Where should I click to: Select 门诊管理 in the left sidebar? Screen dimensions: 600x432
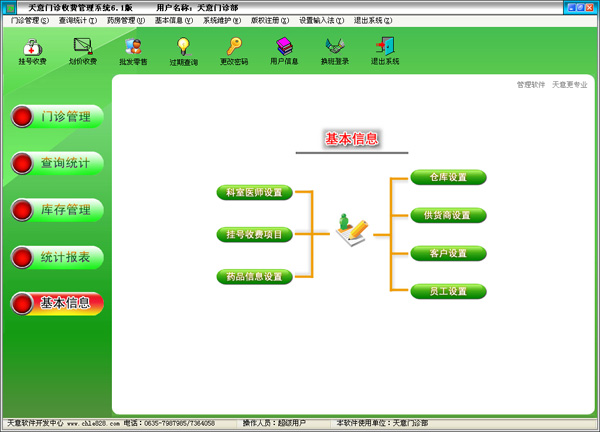pos(58,117)
